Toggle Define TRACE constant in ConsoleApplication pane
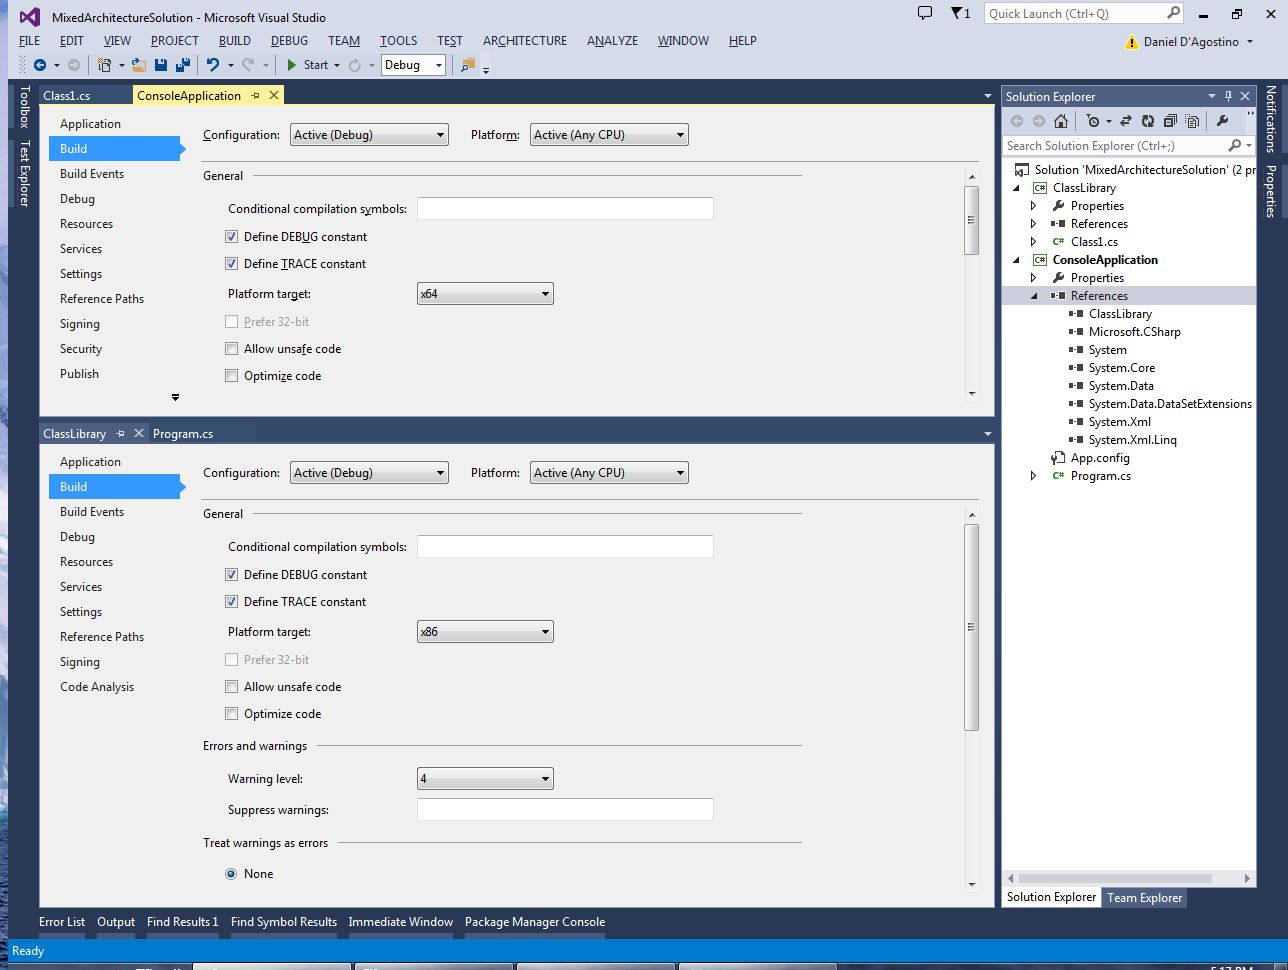 (x=232, y=264)
